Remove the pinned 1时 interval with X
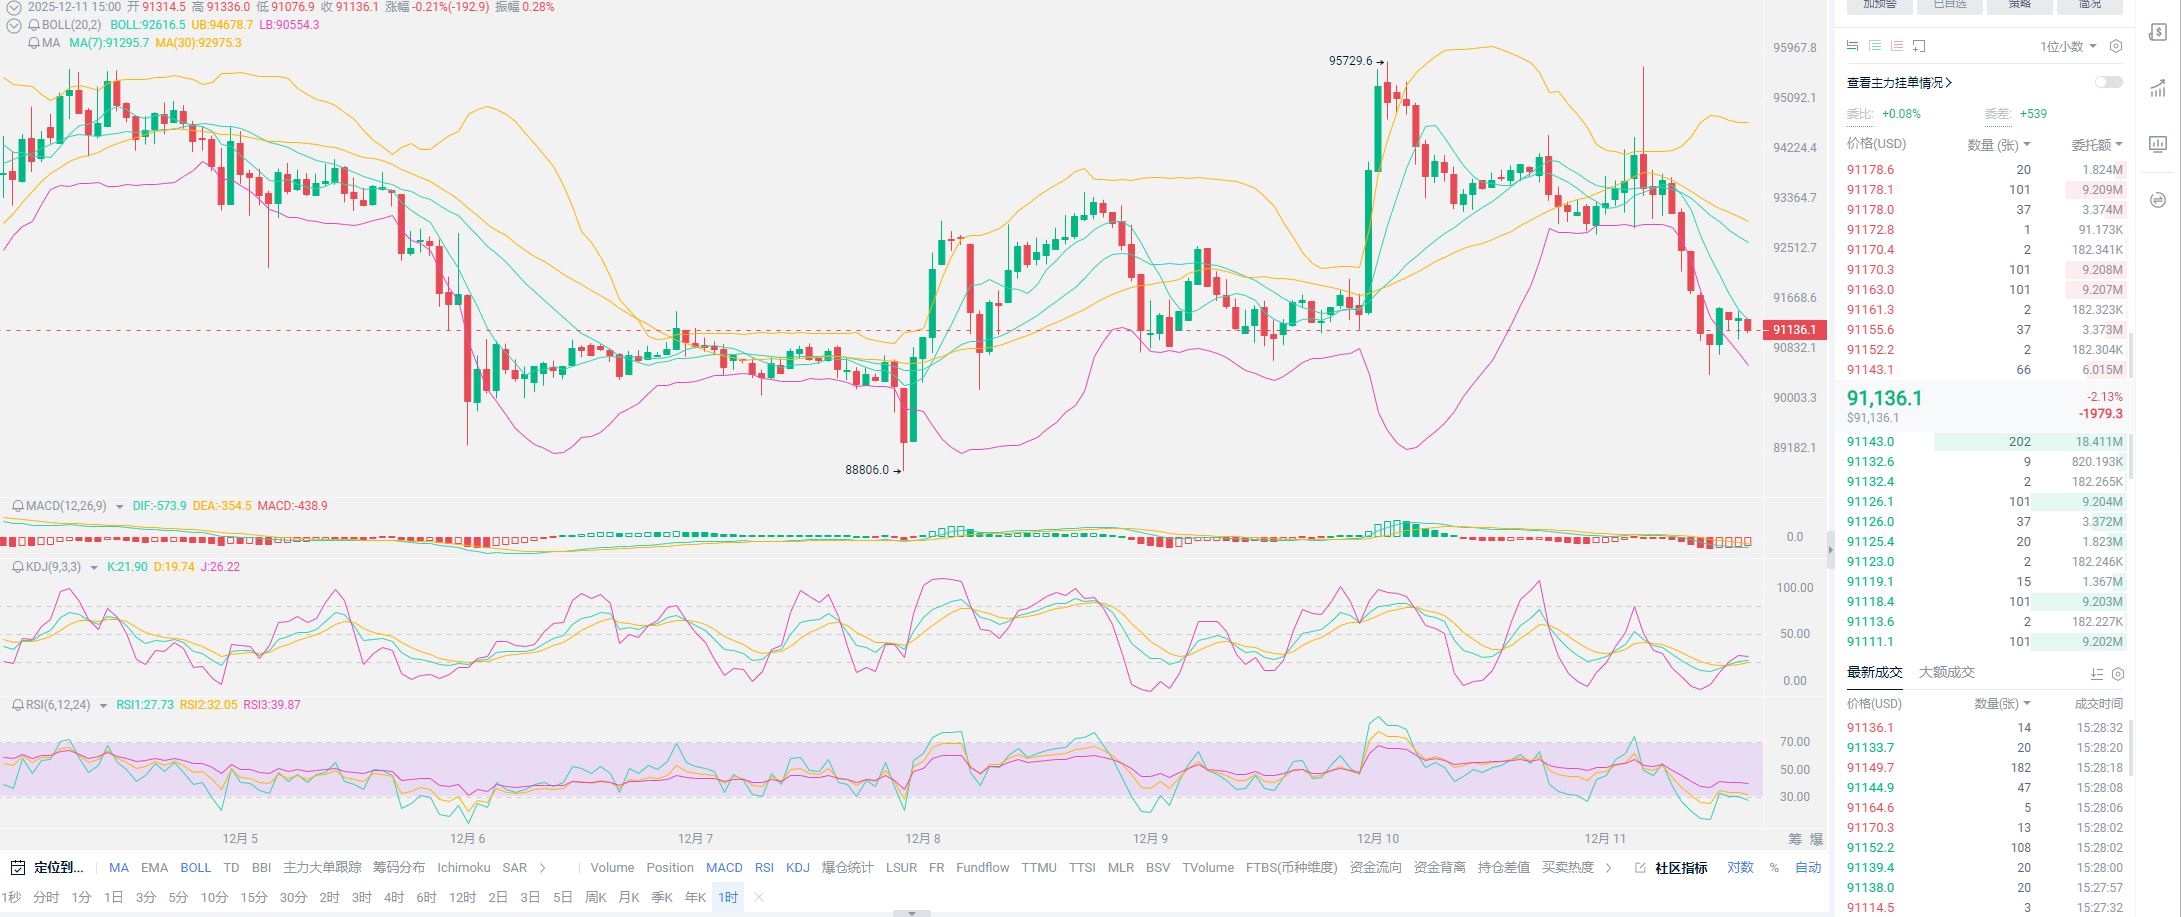 coord(759,897)
